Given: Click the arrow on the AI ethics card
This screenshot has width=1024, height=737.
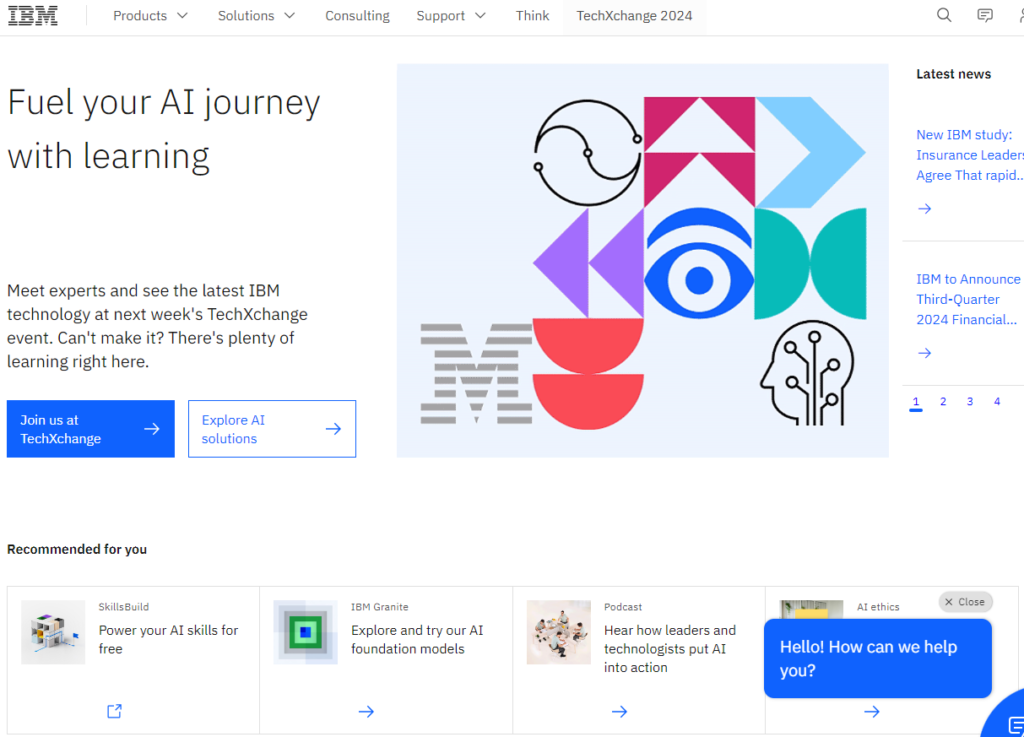Looking at the screenshot, I should 872,712.
